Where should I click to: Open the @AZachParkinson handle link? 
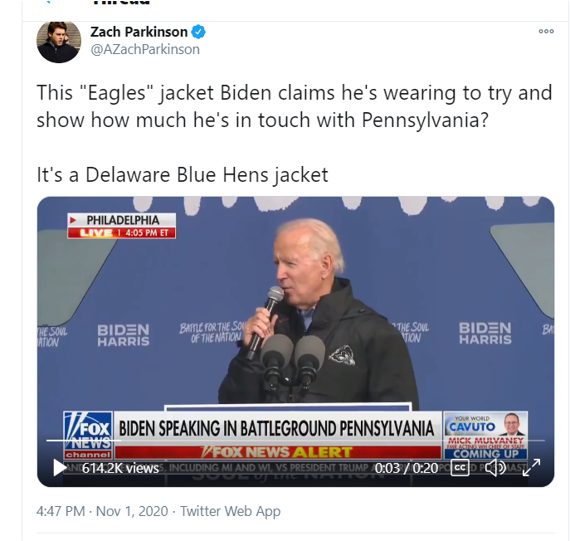145,49
